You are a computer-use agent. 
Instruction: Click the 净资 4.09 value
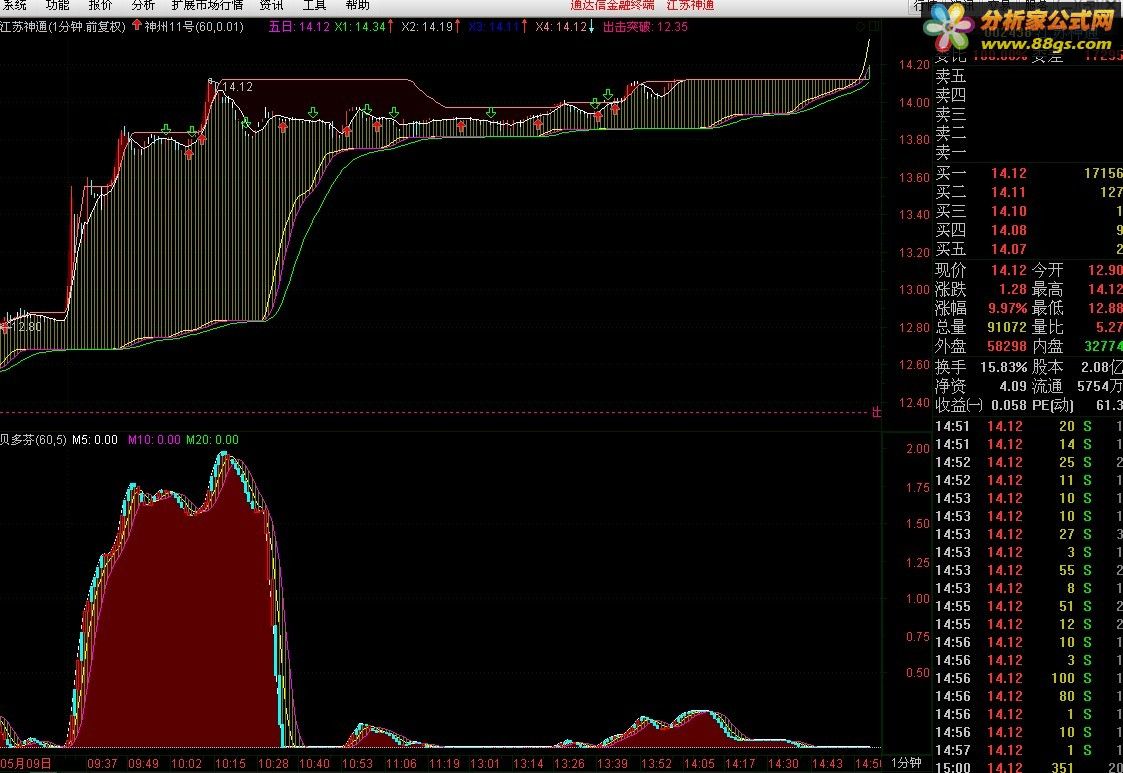coord(1013,386)
